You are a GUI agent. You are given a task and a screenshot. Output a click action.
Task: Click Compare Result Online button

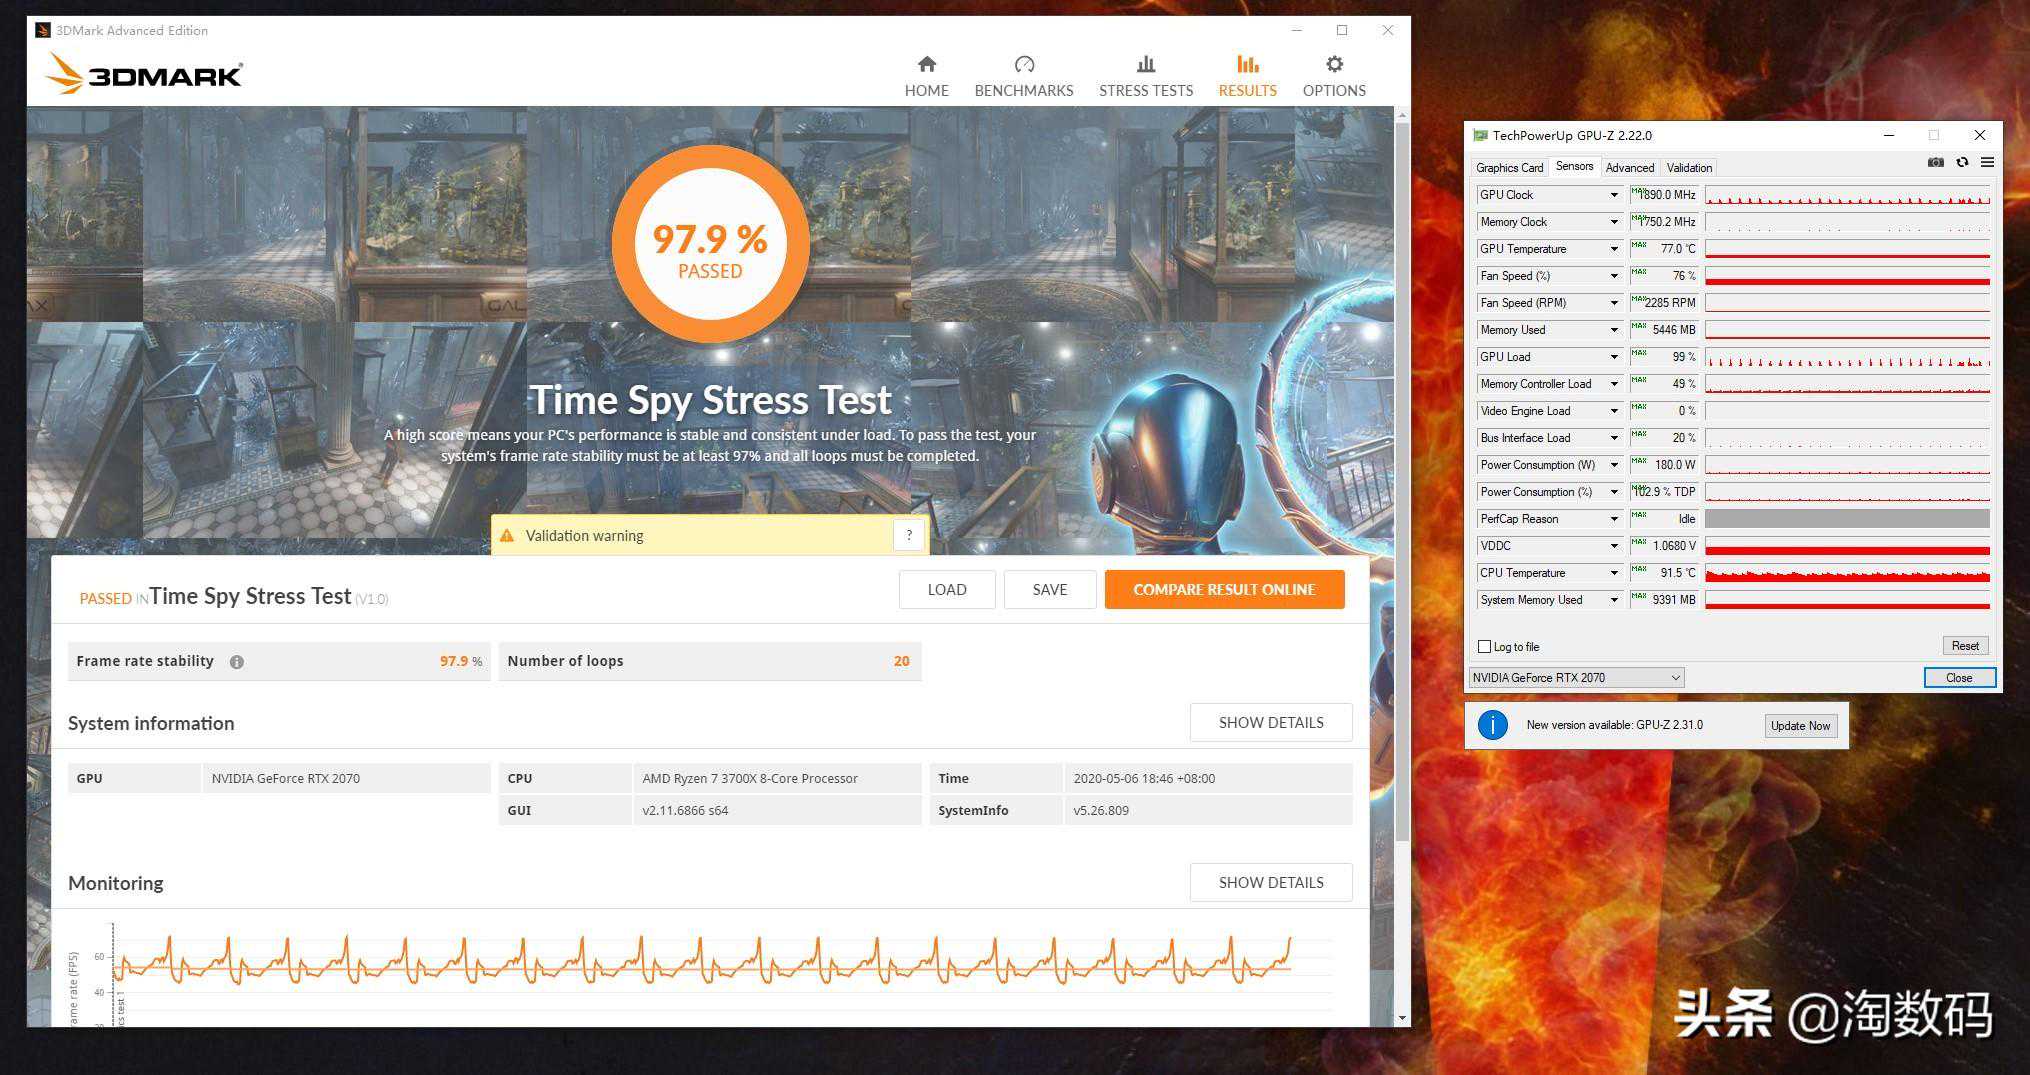[1224, 590]
